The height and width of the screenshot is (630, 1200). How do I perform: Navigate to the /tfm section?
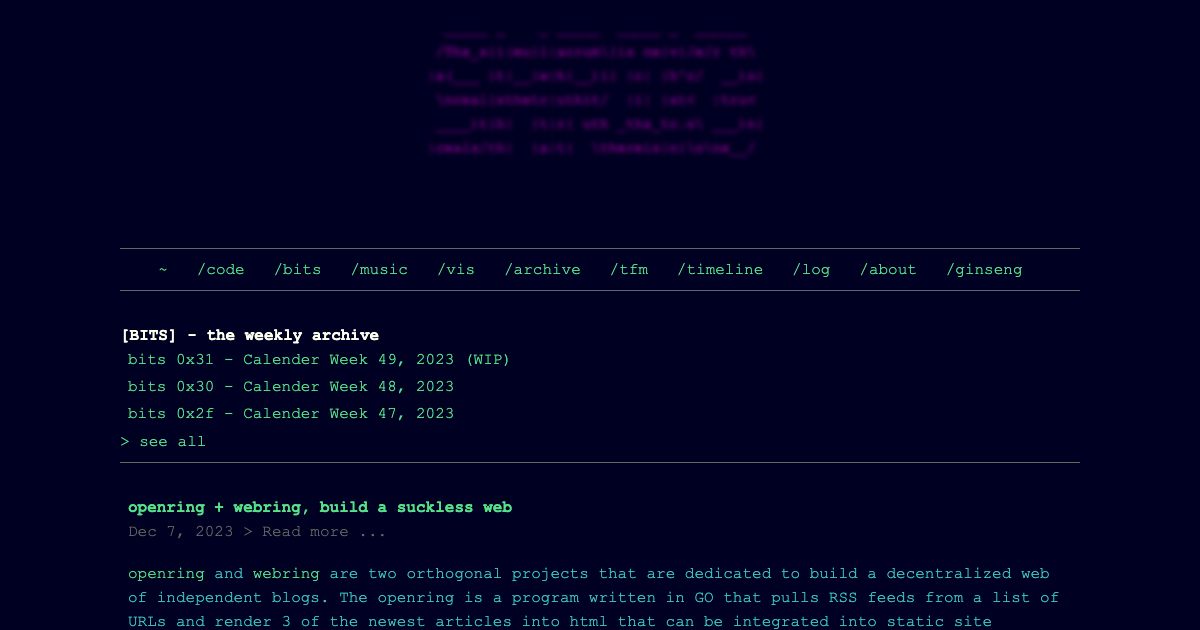coord(629,269)
